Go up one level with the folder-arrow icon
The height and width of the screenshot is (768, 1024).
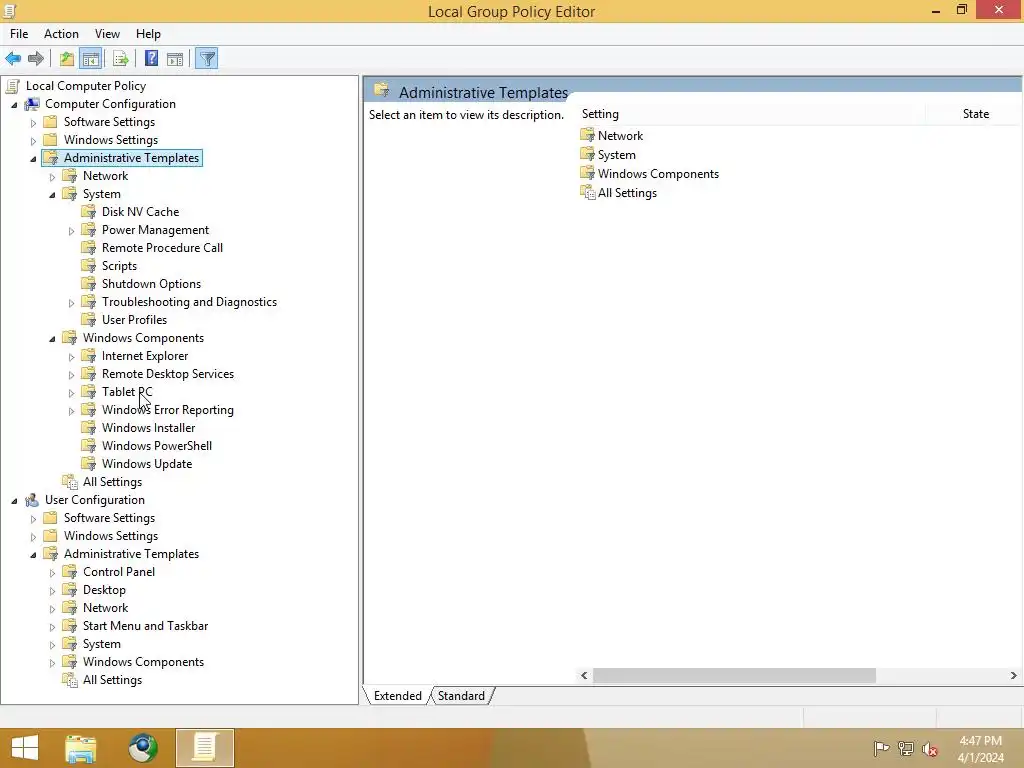point(67,59)
